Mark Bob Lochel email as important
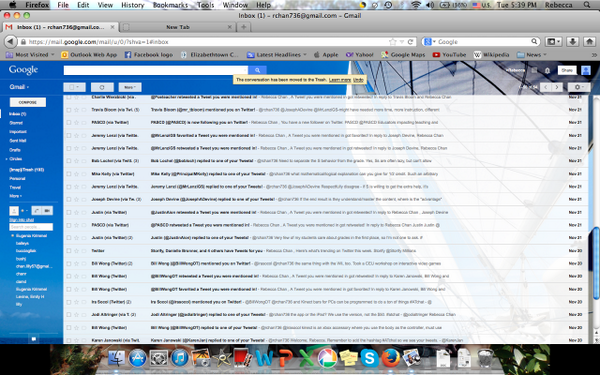The image size is (600, 375). coord(84,161)
